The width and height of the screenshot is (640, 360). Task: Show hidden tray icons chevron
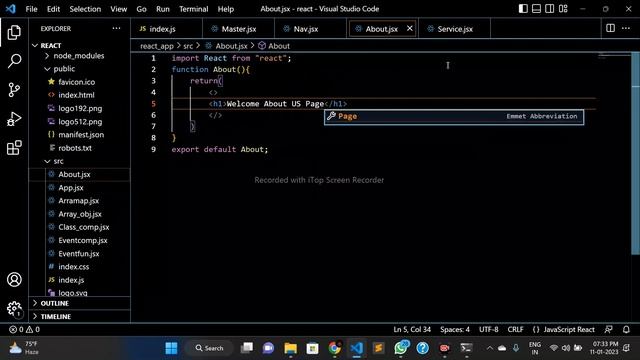tap(489, 348)
